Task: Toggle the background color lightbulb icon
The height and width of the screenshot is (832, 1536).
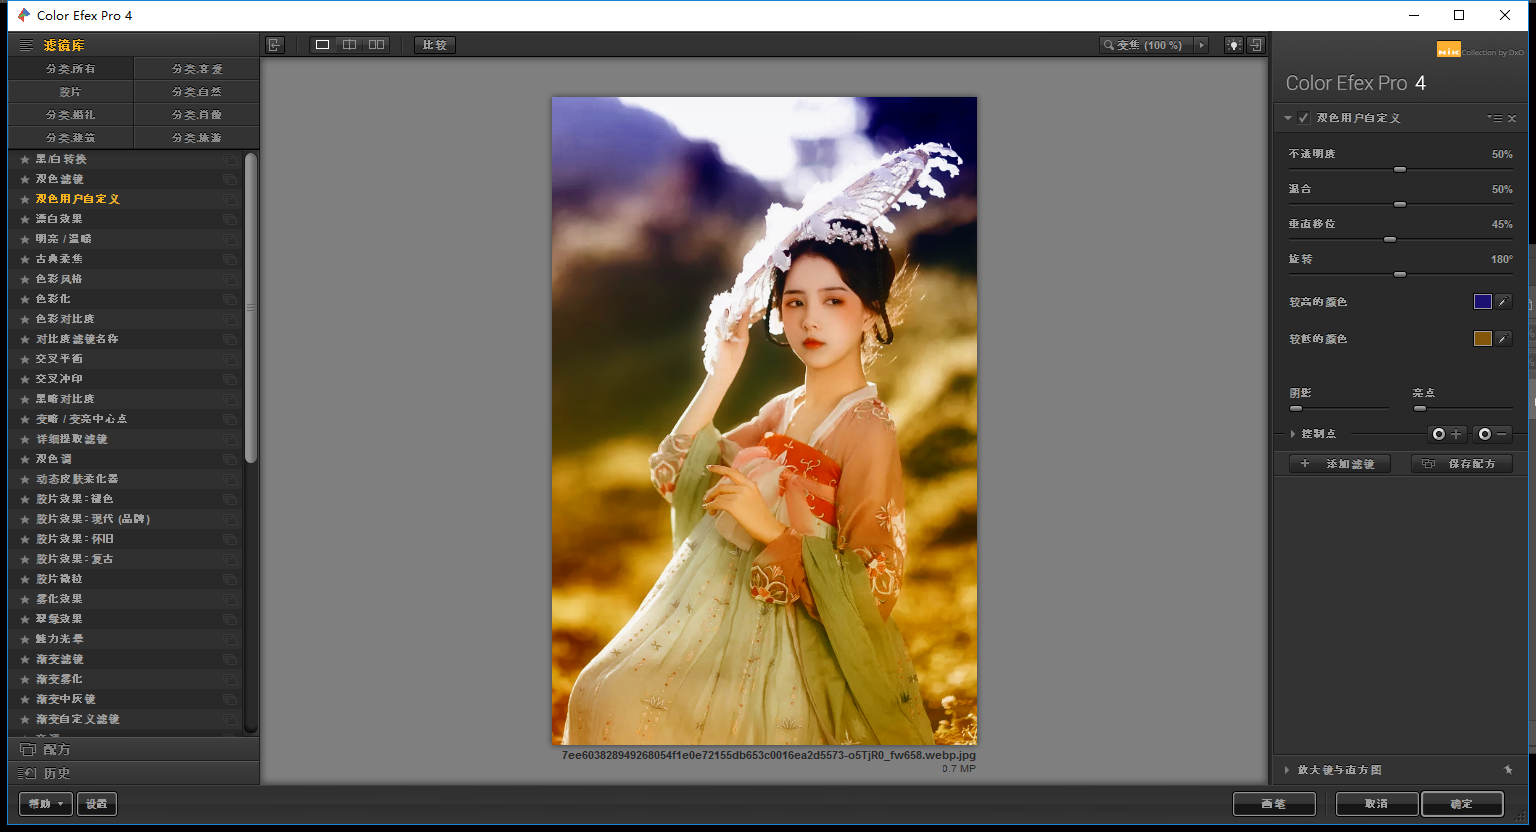Action: 1234,45
